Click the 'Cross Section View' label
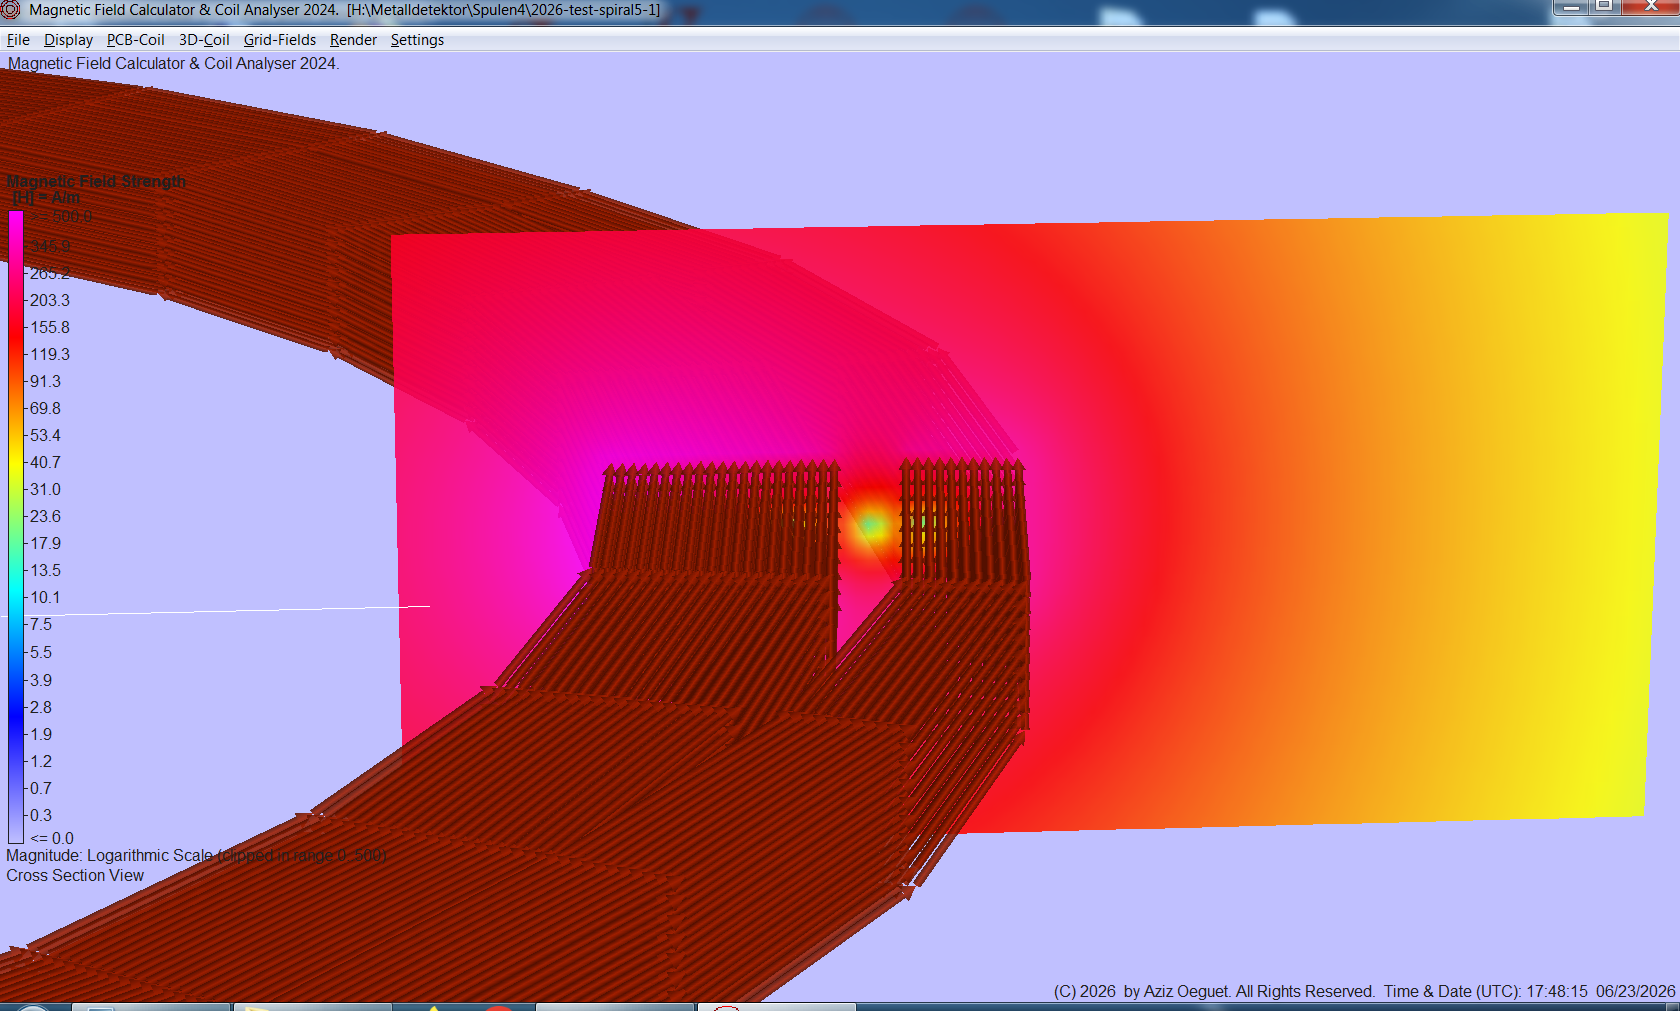Viewport: 1680px width, 1011px height. pos(75,876)
